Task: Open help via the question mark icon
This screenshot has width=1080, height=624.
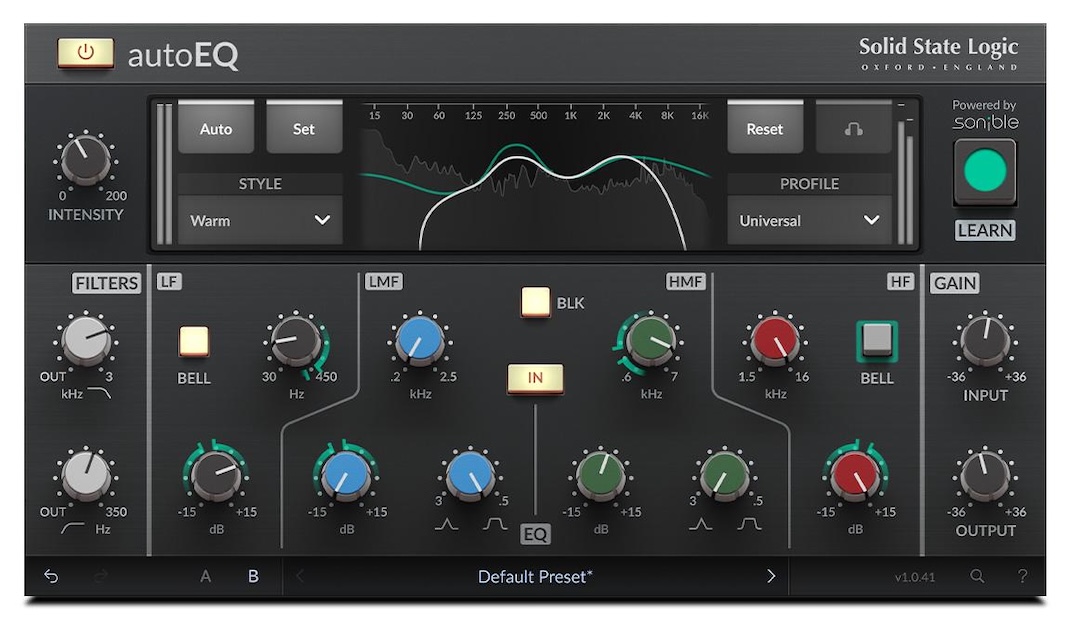Action: tap(1021, 577)
